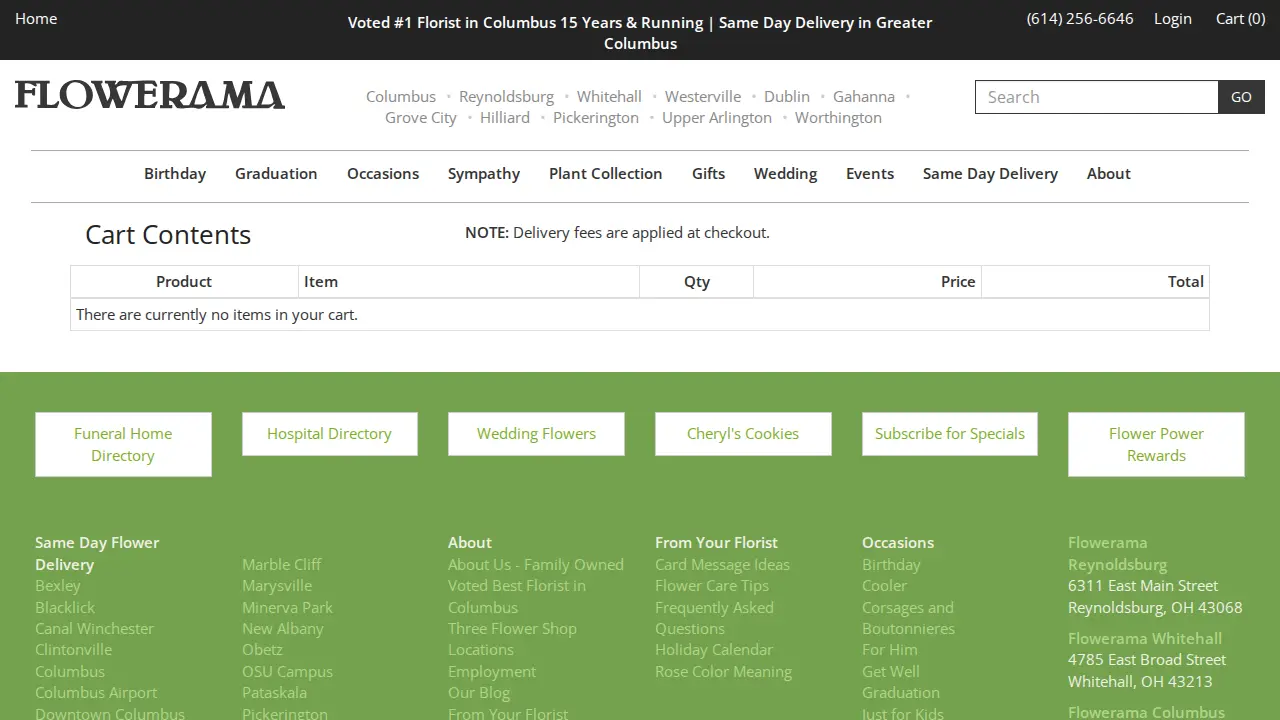Open the Flower Power Rewards button

tap(1156, 445)
